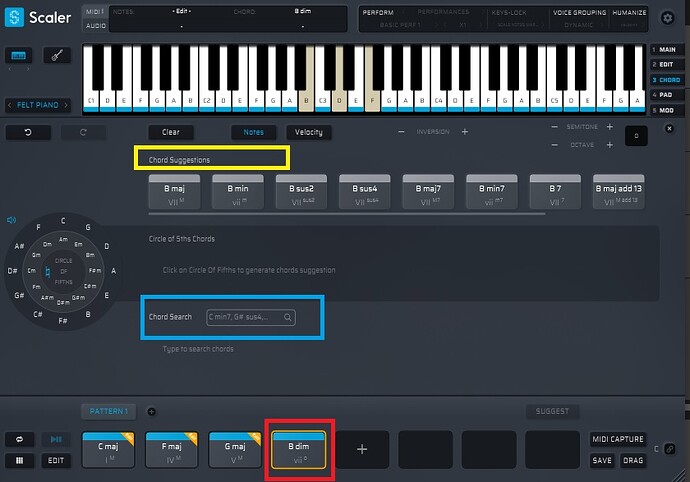Select the G maj chord pad
Viewport: 690px width, 482px height.
tap(235, 449)
